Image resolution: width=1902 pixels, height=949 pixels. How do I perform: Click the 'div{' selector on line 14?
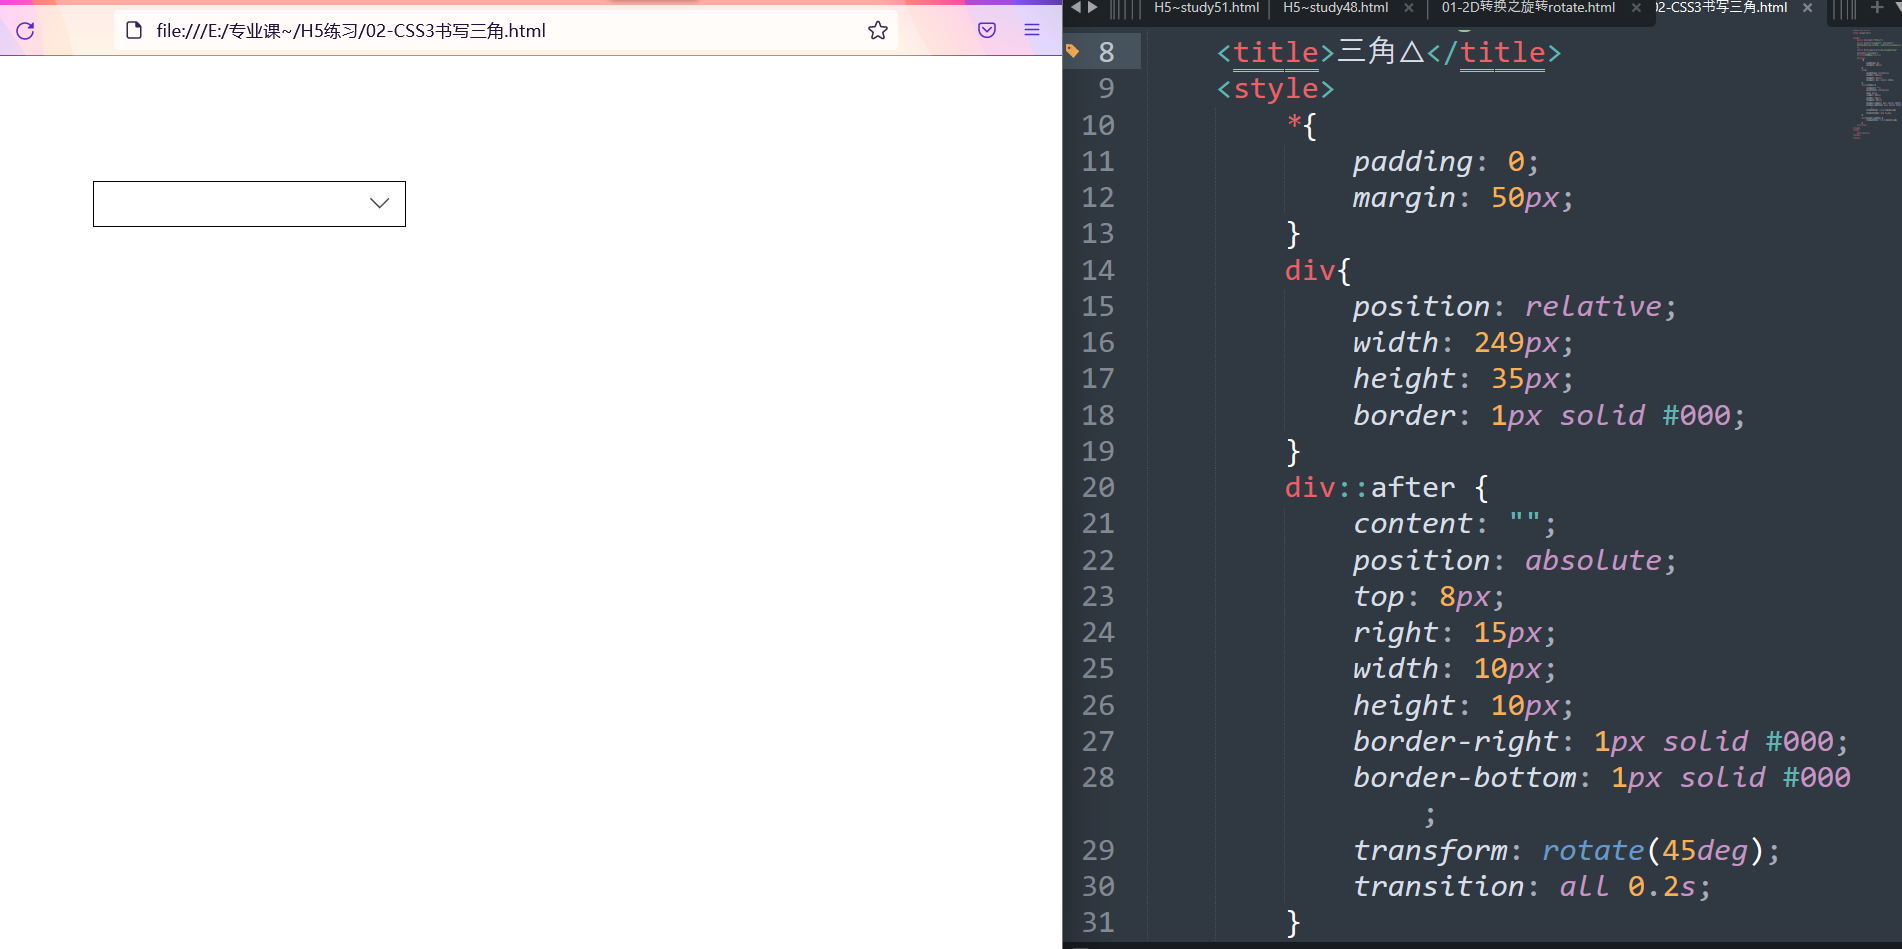point(1318,271)
